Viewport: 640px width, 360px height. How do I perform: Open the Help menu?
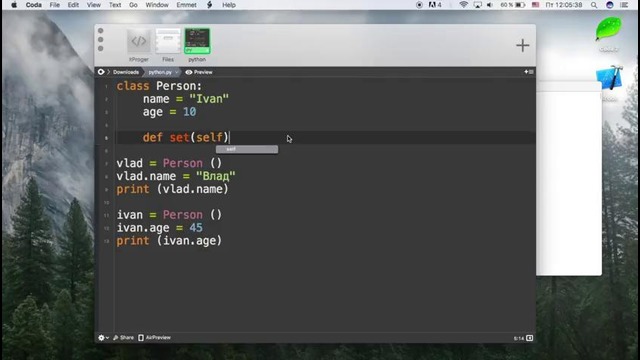[229, 5]
